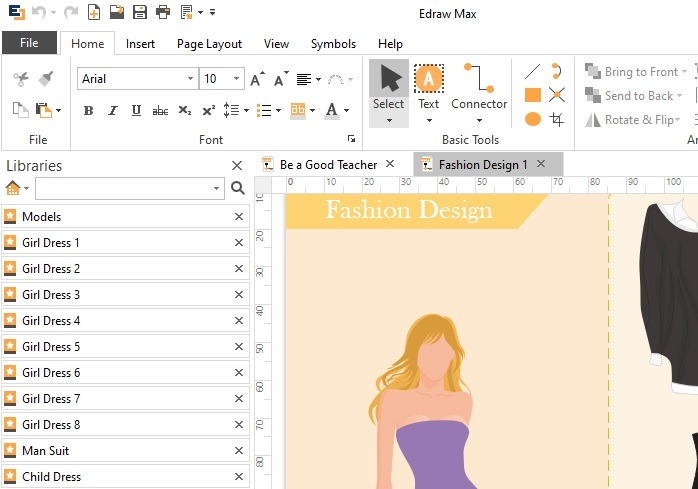
Task: Open the text highlight dropdown
Action: [x=312, y=110]
